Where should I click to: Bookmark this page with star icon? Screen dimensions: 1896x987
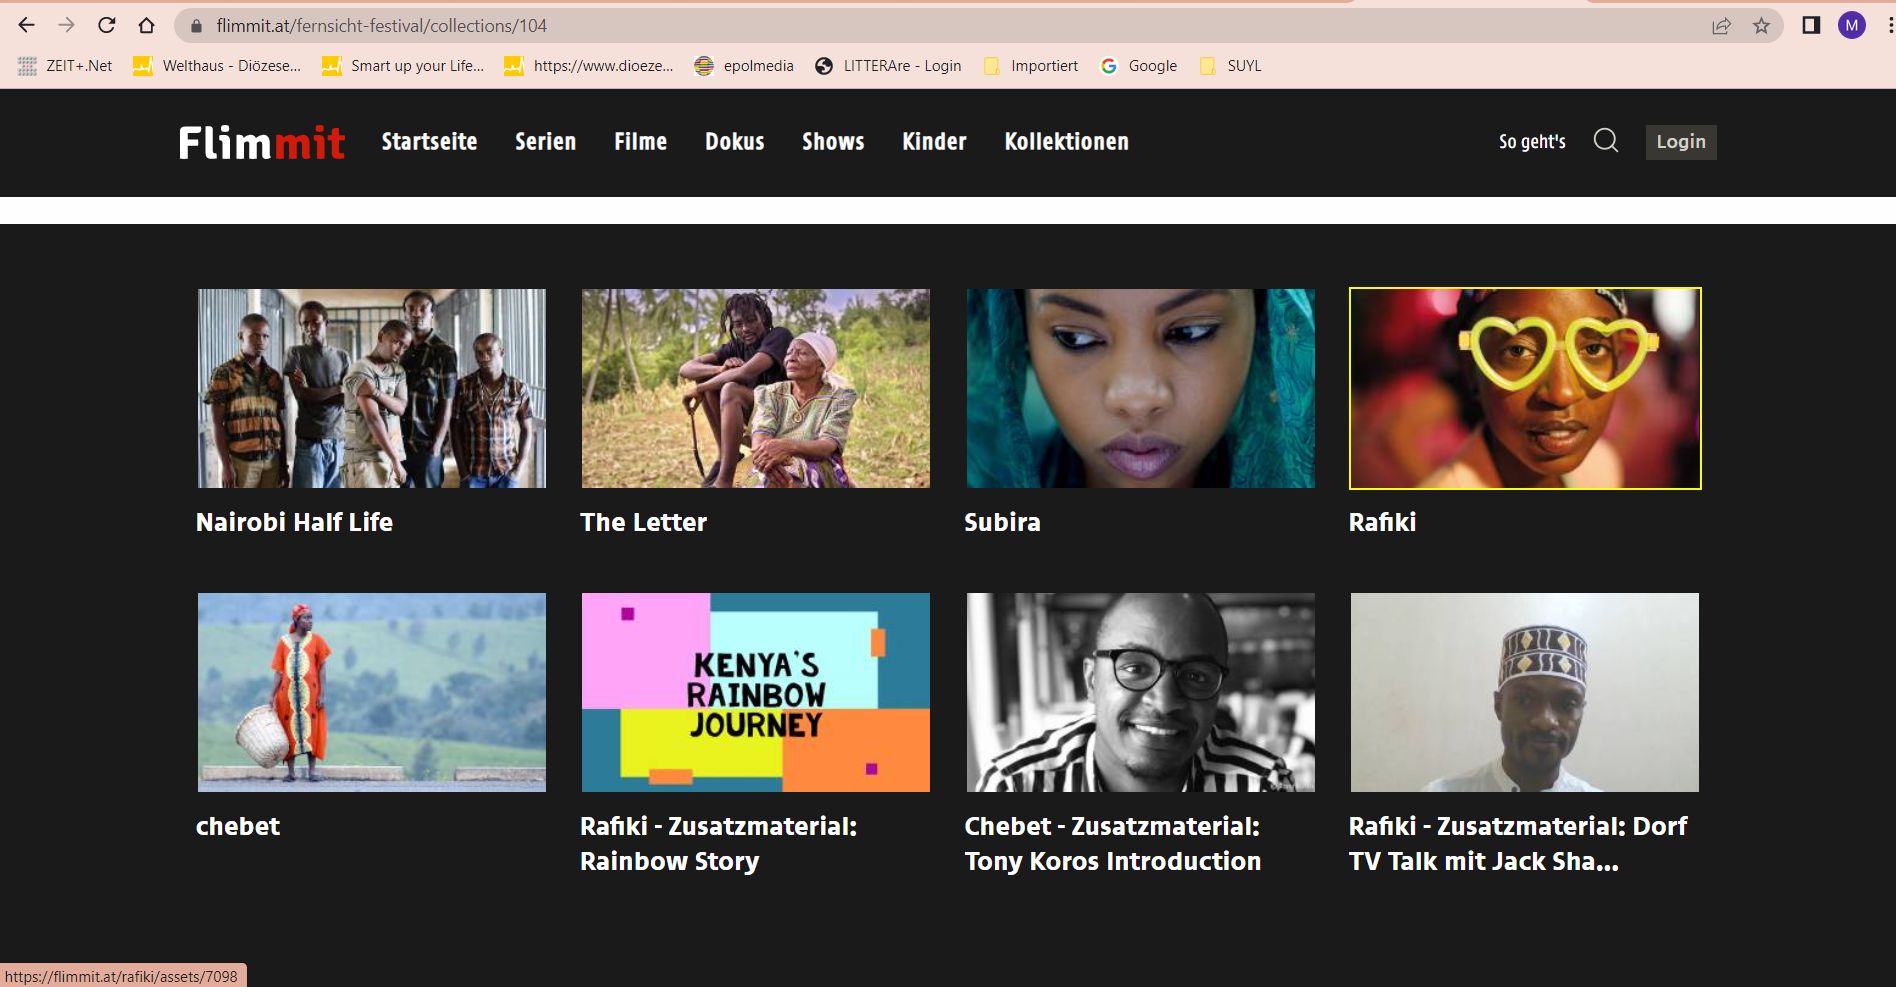pyautogui.click(x=1761, y=26)
